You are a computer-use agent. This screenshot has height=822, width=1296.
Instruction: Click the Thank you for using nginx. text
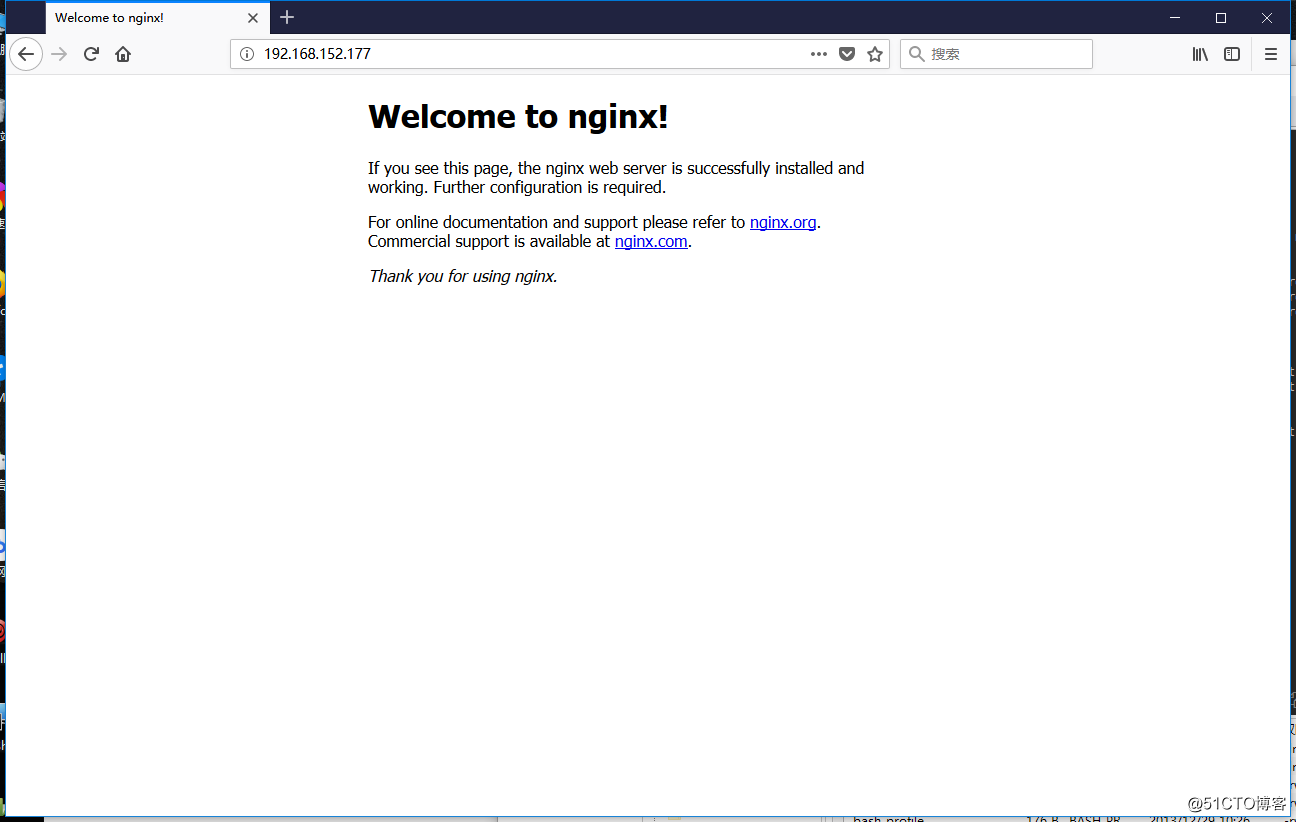click(x=463, y=276)
